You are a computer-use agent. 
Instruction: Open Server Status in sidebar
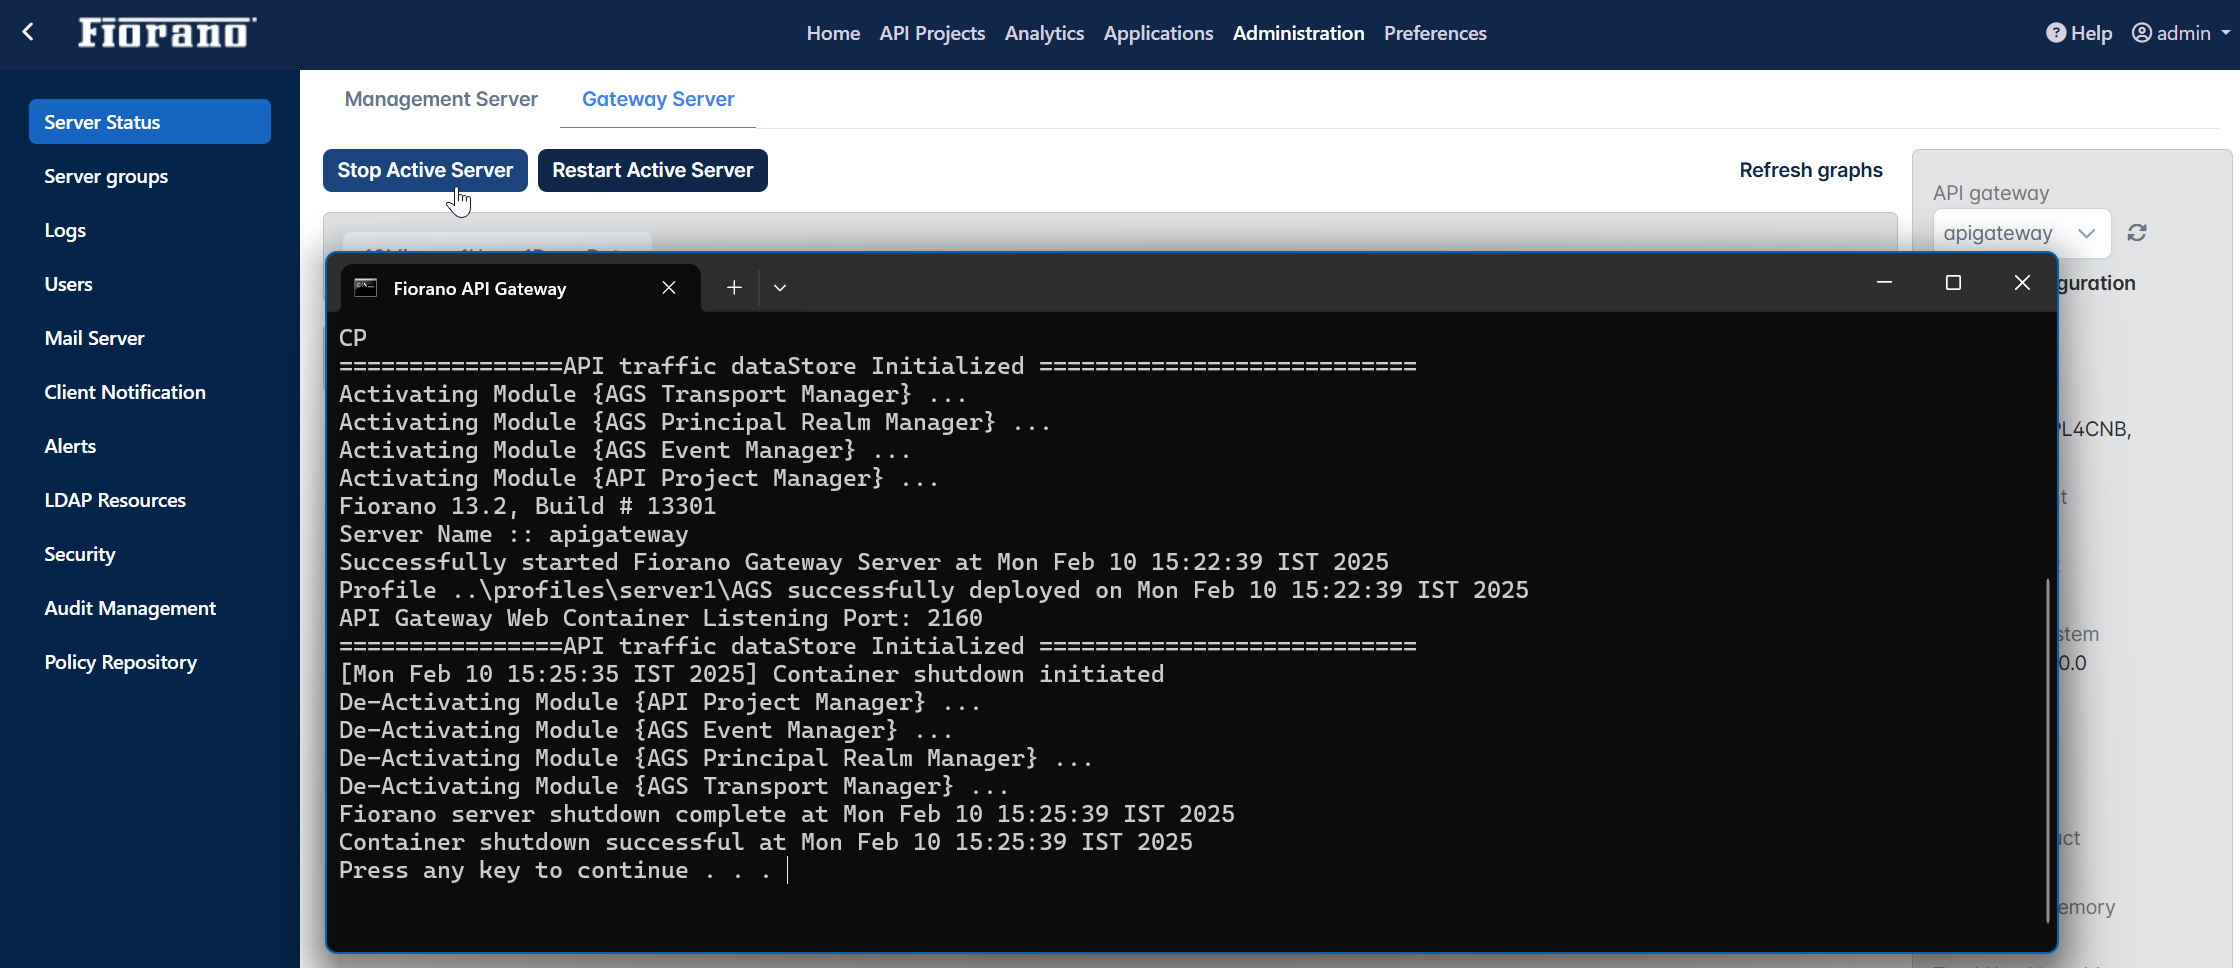150,122
